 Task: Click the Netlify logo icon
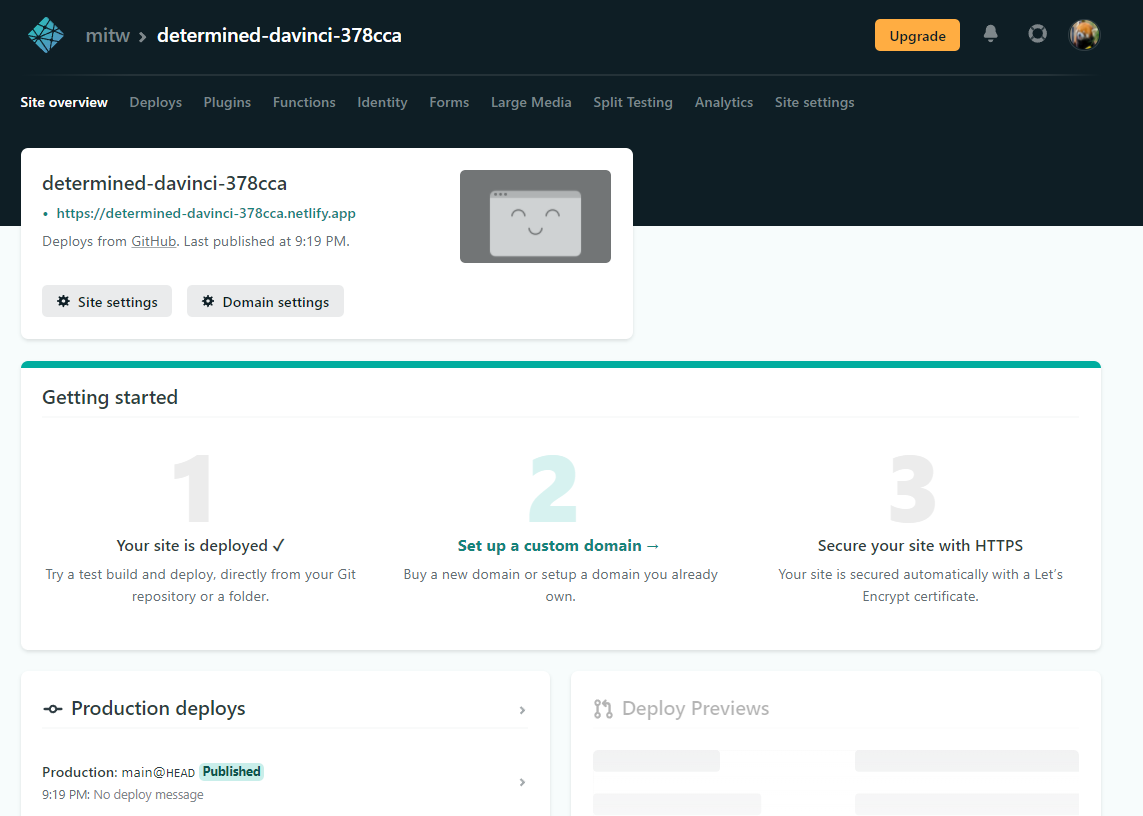click(46, 35)
